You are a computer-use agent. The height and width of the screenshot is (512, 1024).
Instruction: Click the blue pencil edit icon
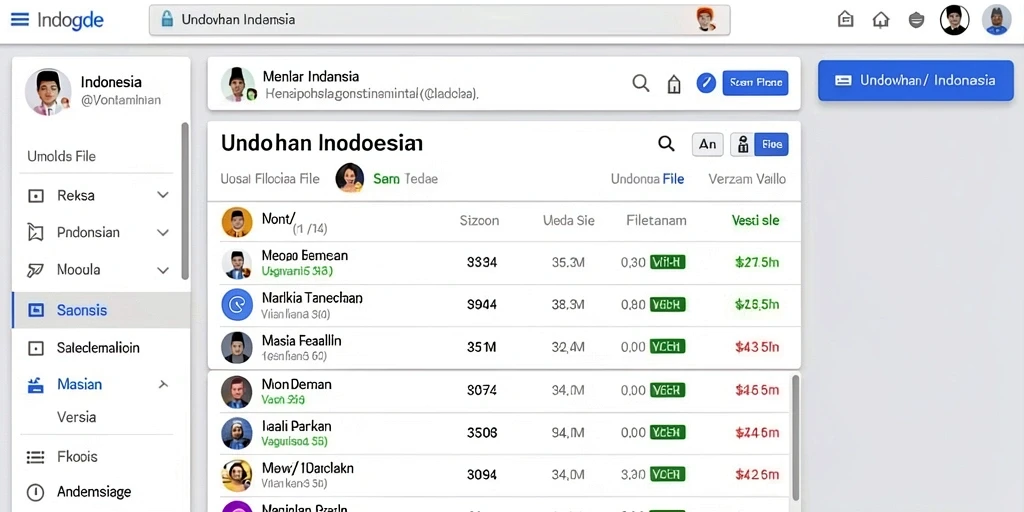[706, 83]
